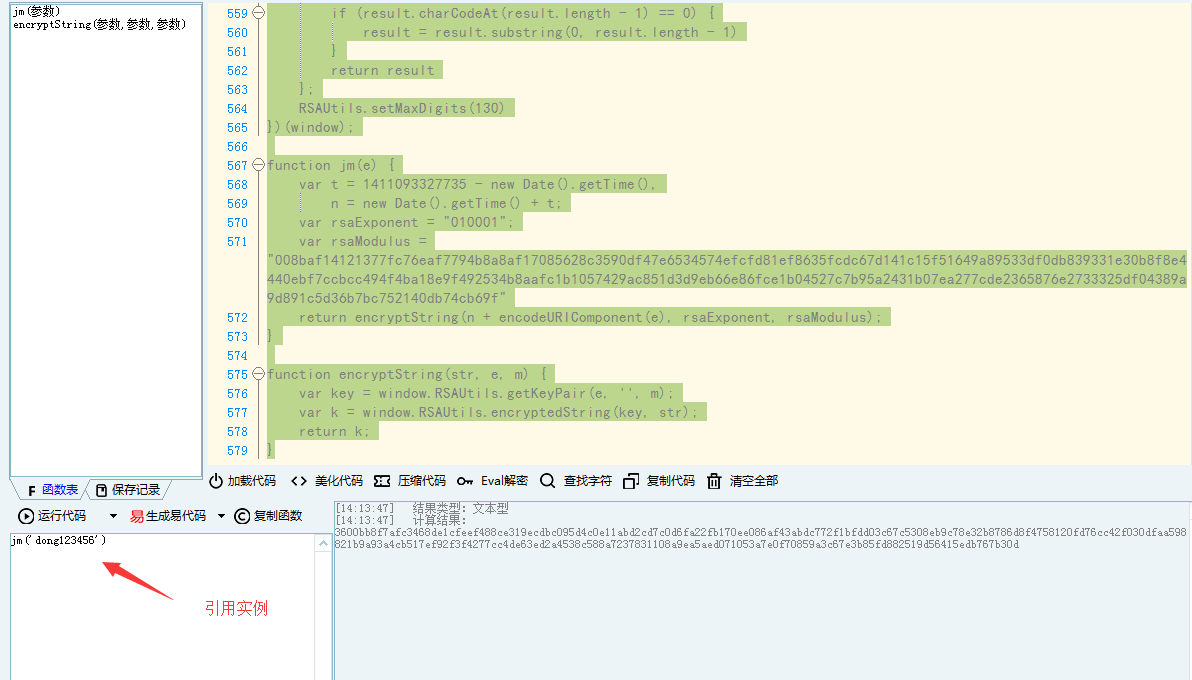Select jm(参数) in the function list
Screen dimensions: 1192x680
[36, 11]
